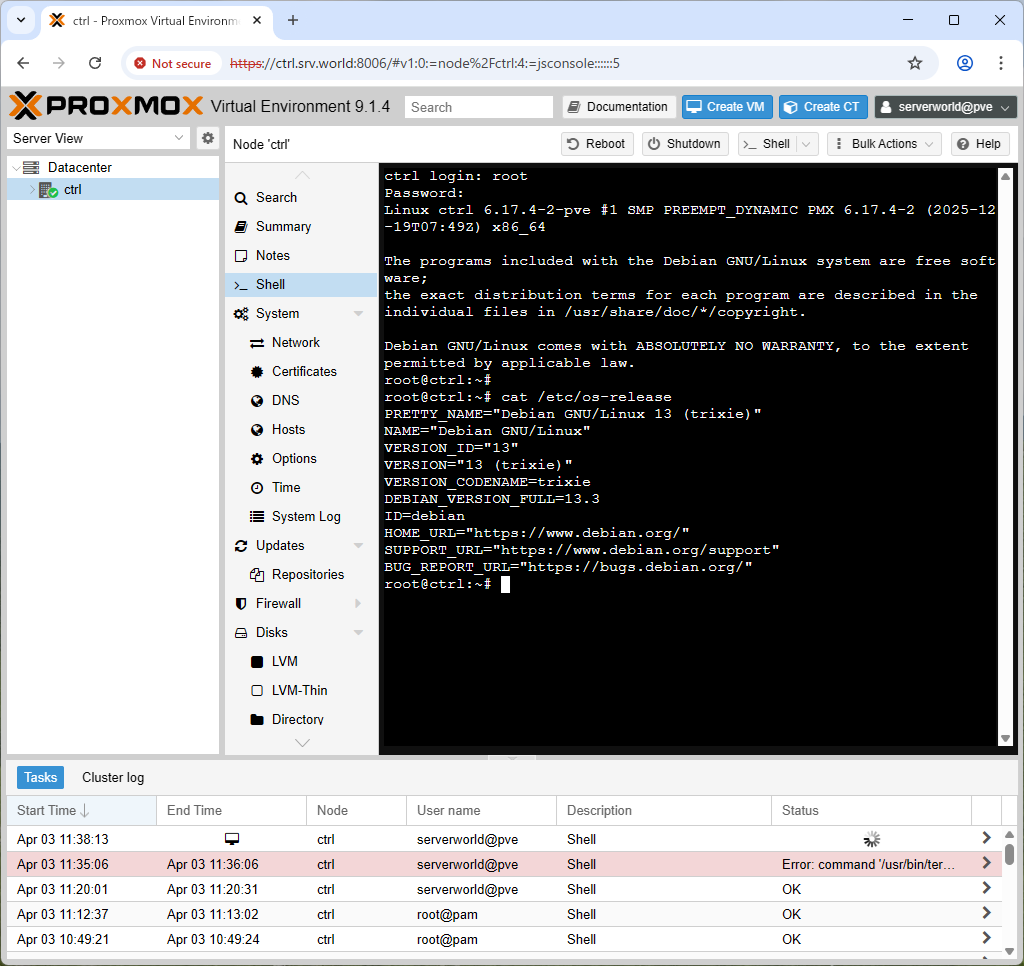Click the Hosts globe icon
The width and height of the screenshot is (1024, 966).
(x=257, y=430)
